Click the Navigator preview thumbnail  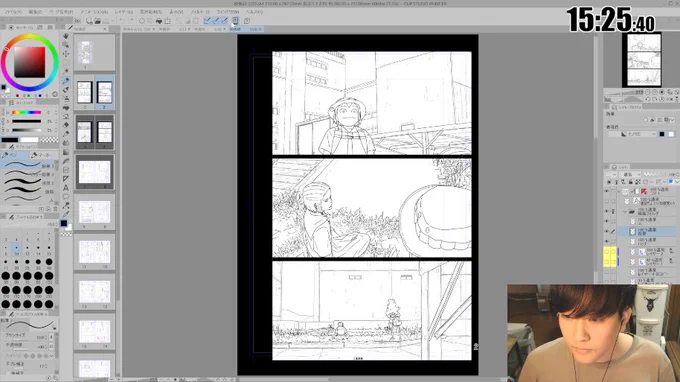tap(641, 60)
